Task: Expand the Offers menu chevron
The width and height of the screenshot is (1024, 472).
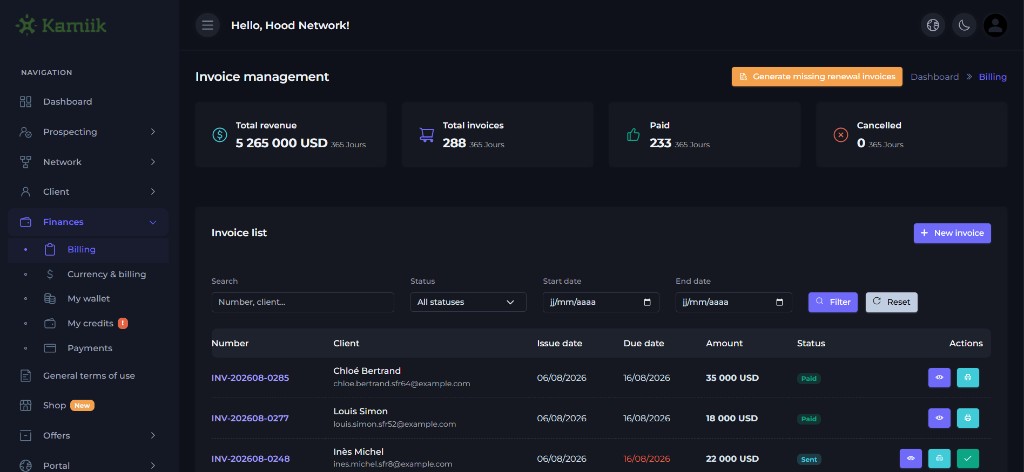Action: click(x=153, y=435)
